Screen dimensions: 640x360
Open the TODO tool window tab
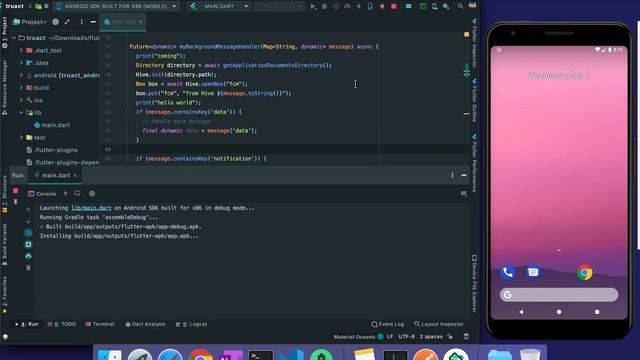62,324
